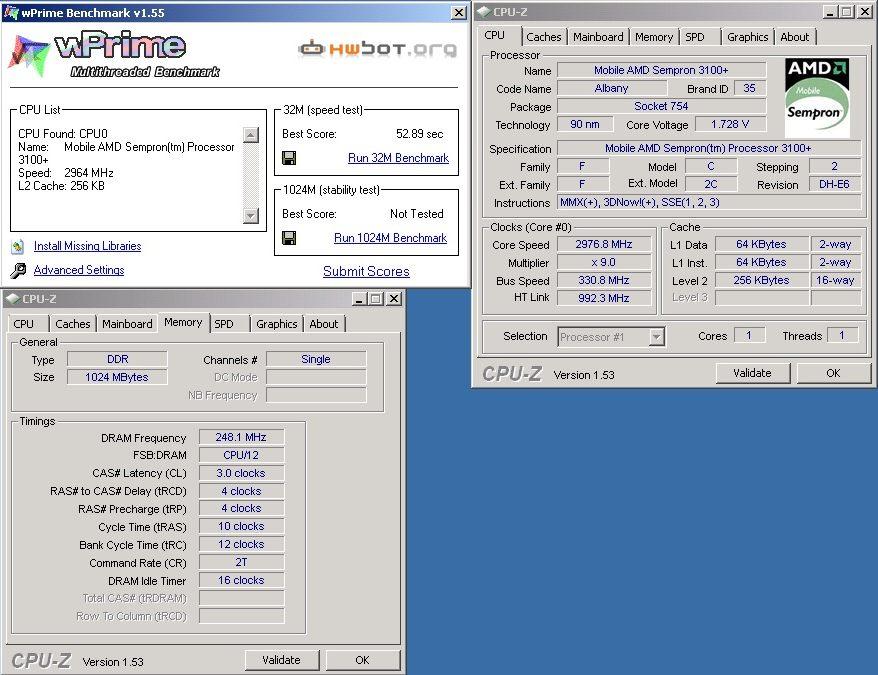Click the CPU list scroll up arrow
Viewport: 878px width, 675px height.
coord(251,135)
